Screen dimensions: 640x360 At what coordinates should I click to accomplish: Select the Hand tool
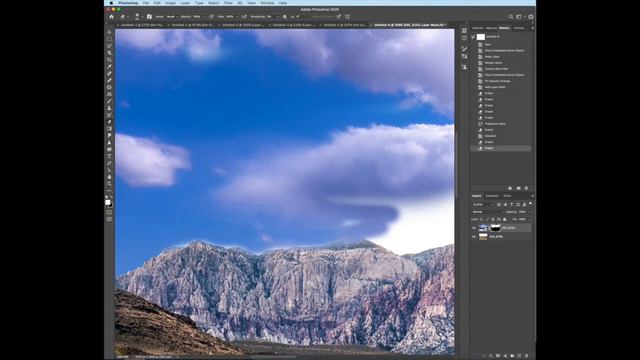109,177
